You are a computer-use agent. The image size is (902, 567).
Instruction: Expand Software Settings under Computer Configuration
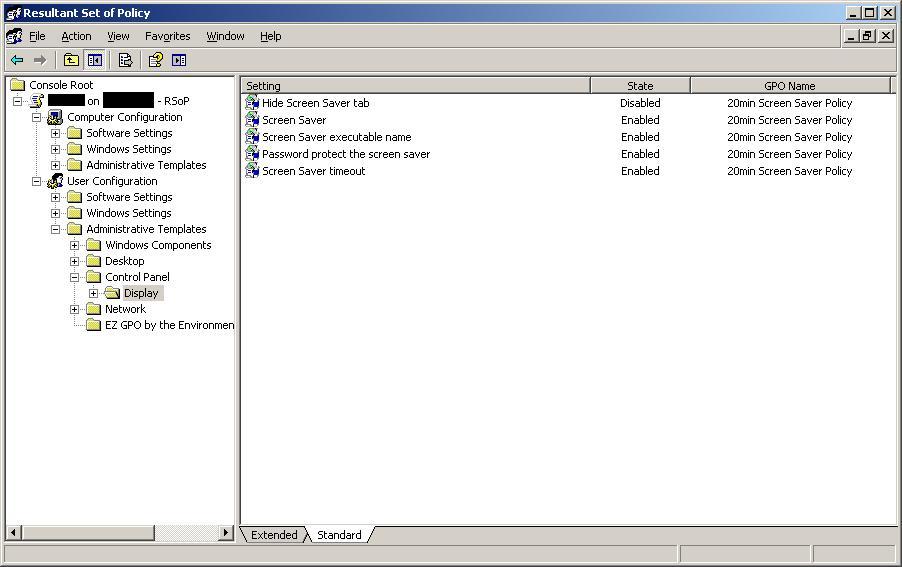pos(55,133)
